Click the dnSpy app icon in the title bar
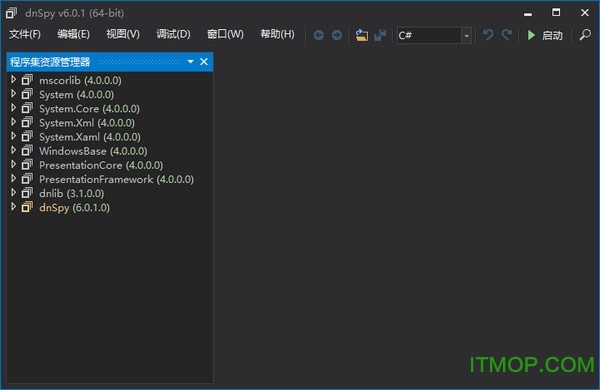 (x=11, y=13)
